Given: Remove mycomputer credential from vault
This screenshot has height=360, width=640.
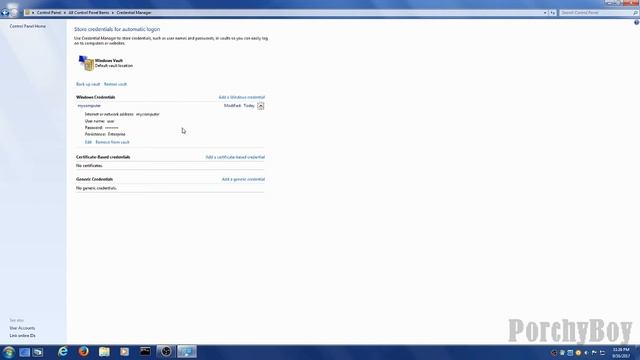Looking at the screenshot, I should (x=112, y=142).
